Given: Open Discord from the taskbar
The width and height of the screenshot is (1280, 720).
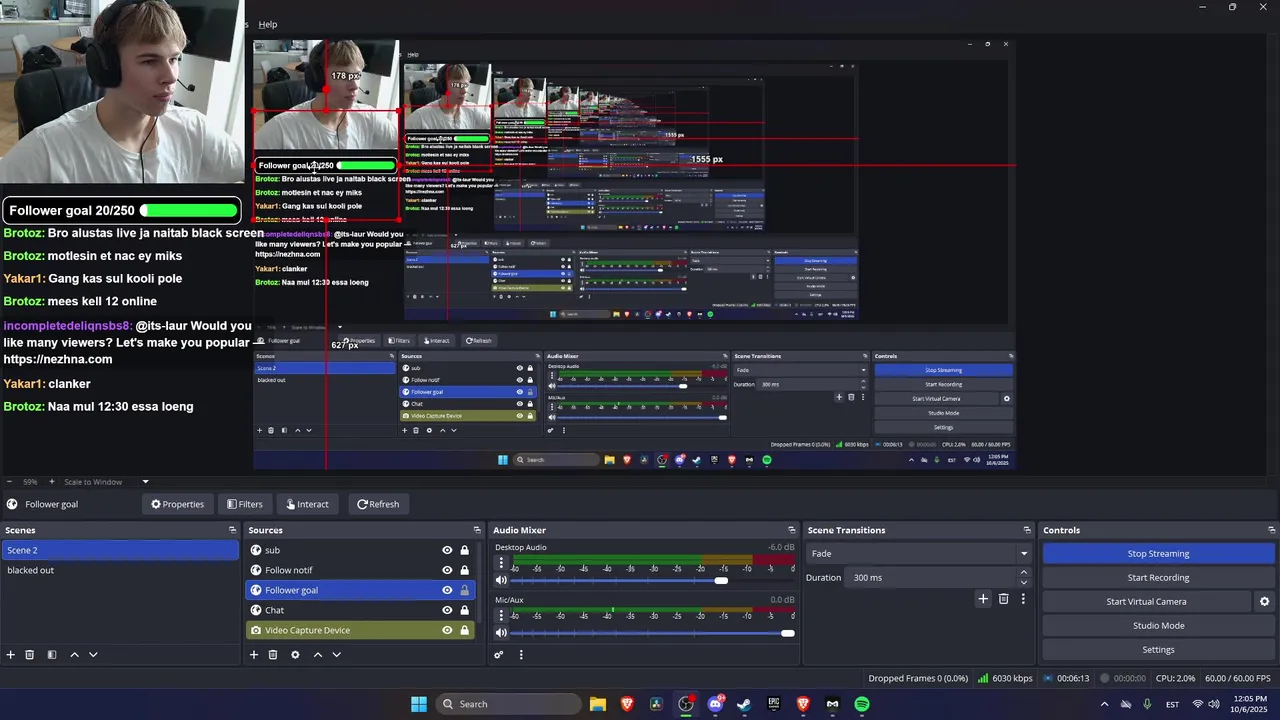Looking at the screenshot, I should (715, 704).
